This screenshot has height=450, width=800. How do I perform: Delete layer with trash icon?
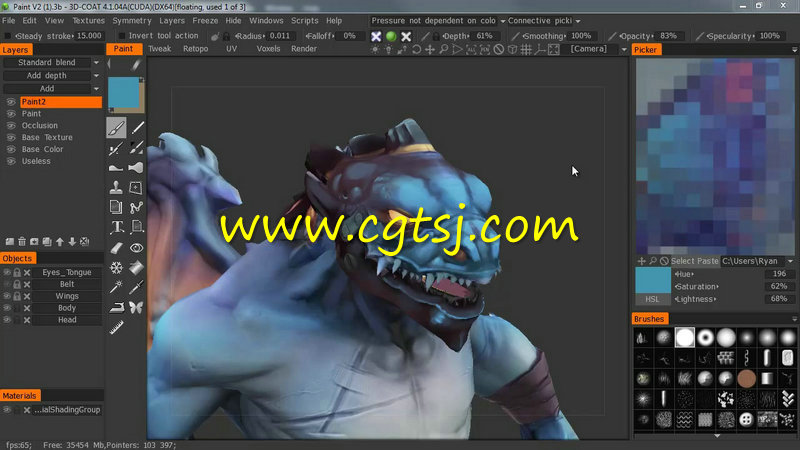[22, 241]
